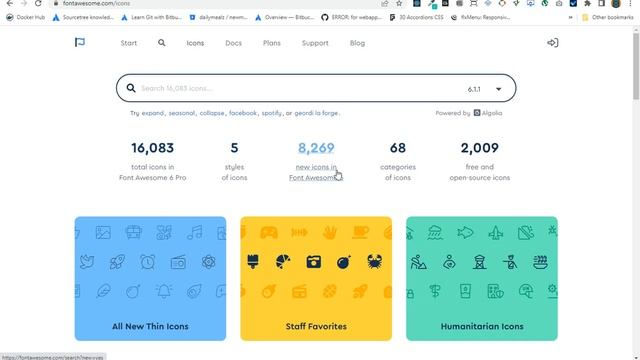Try the 'expand' search suggestion
The image size is (640, 360).
click(x=153, y=113)
